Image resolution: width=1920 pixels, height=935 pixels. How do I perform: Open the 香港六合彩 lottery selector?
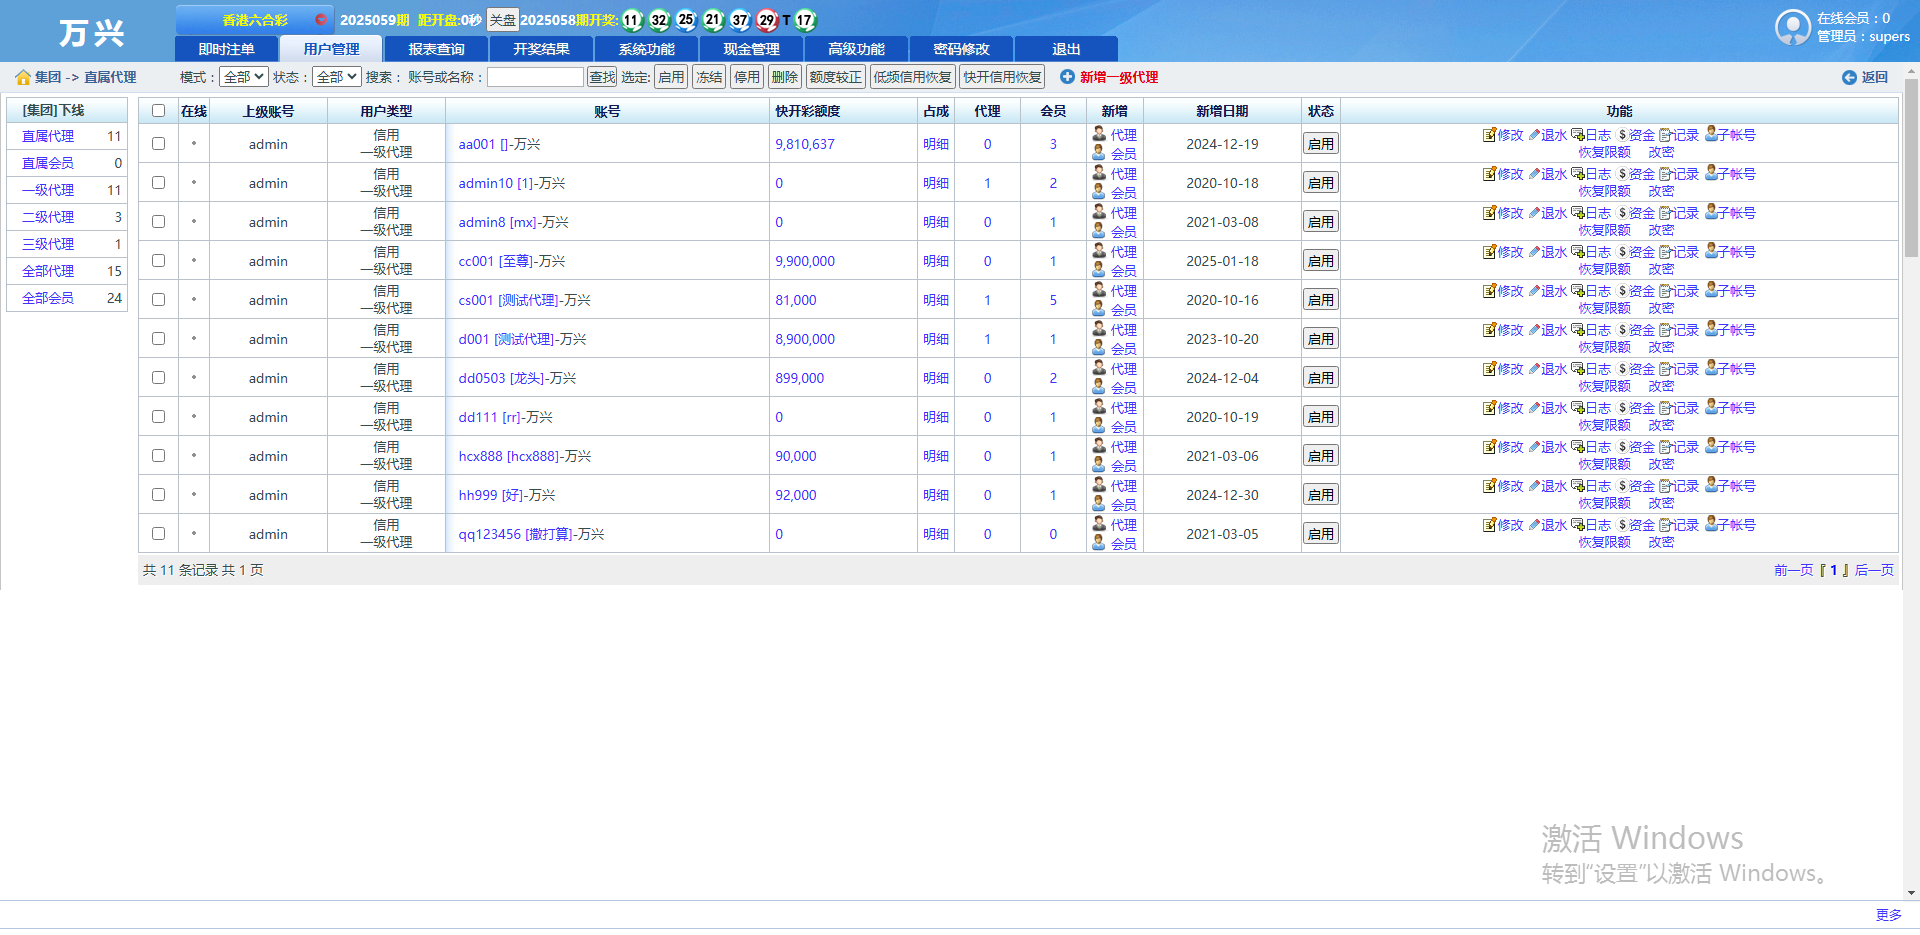click(x=255, y=20)
